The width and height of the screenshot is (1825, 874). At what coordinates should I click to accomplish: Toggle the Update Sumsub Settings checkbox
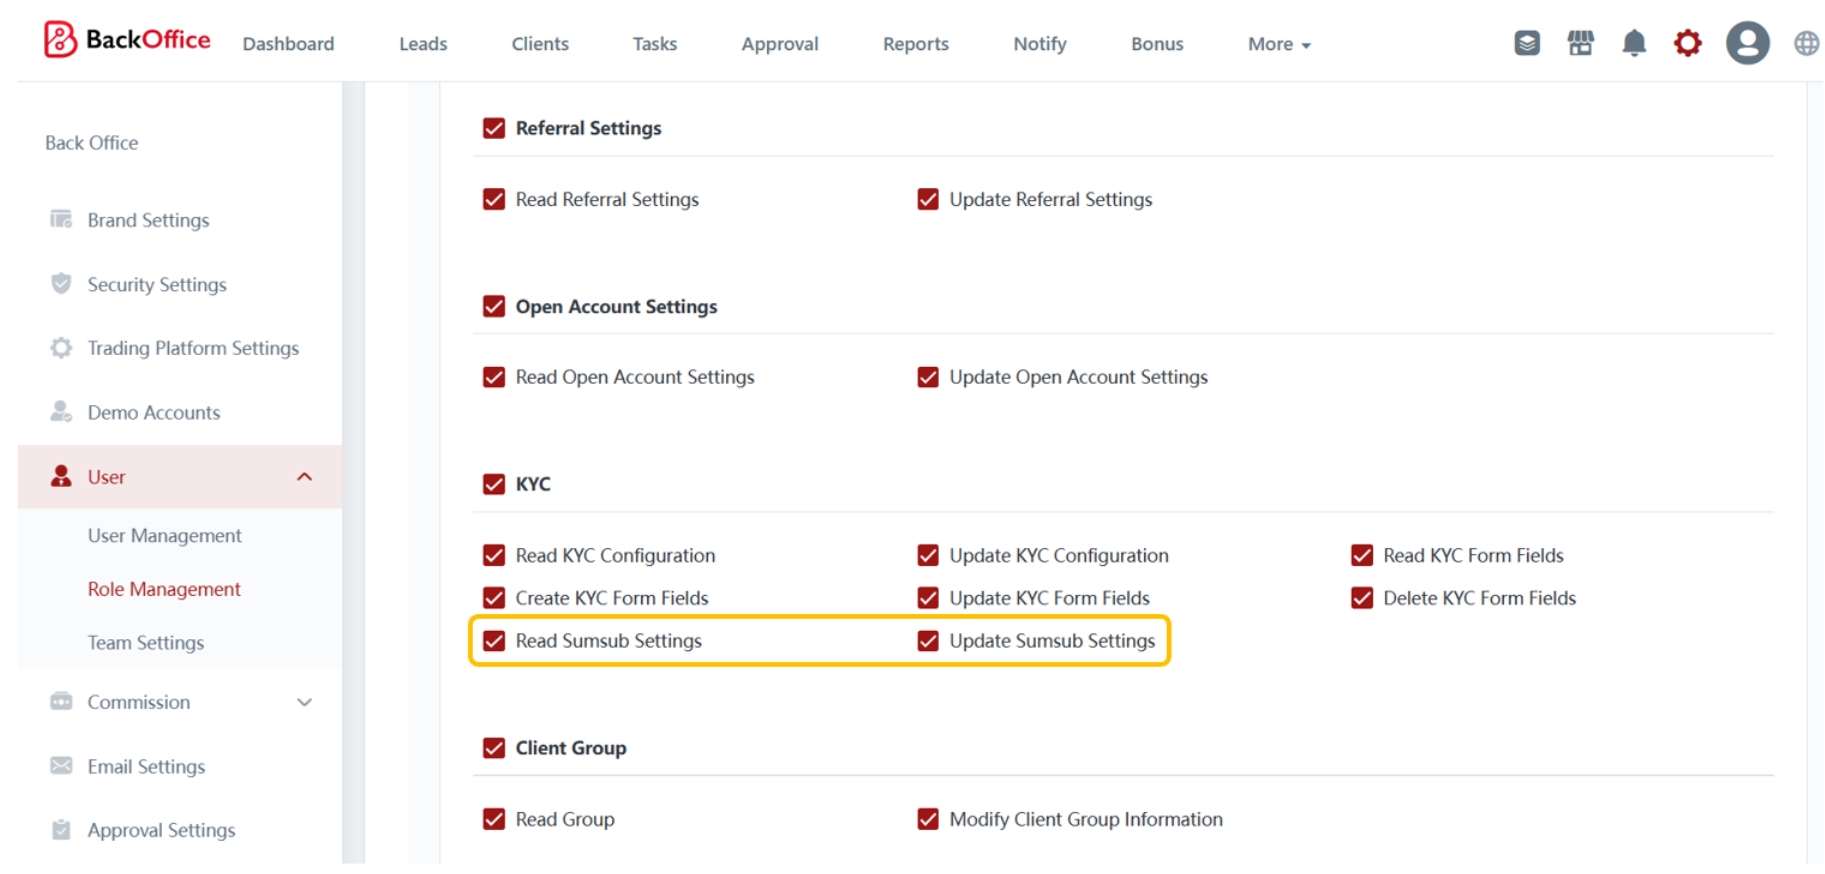(928, 641)
